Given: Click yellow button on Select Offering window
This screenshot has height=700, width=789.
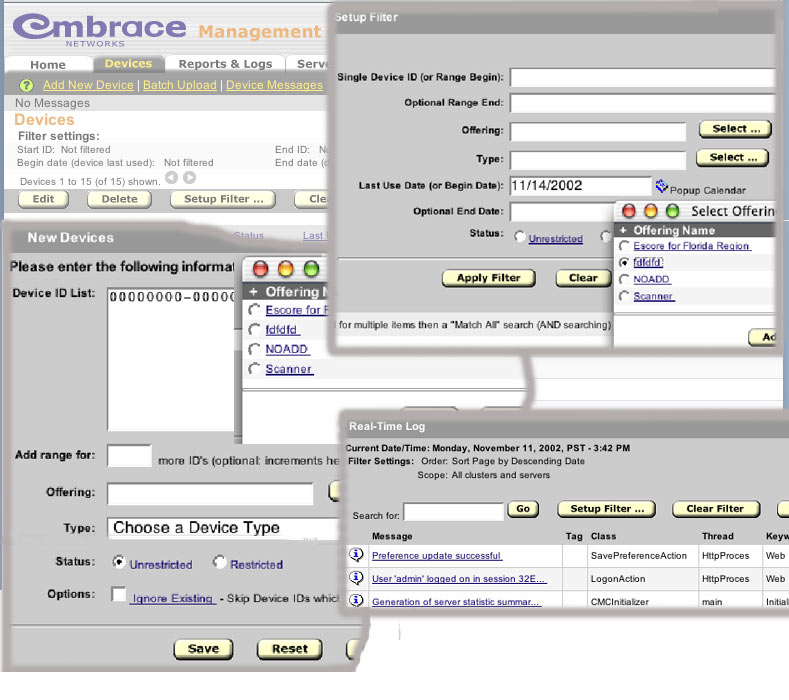Looking at the screenshot, I should [651, 210].
